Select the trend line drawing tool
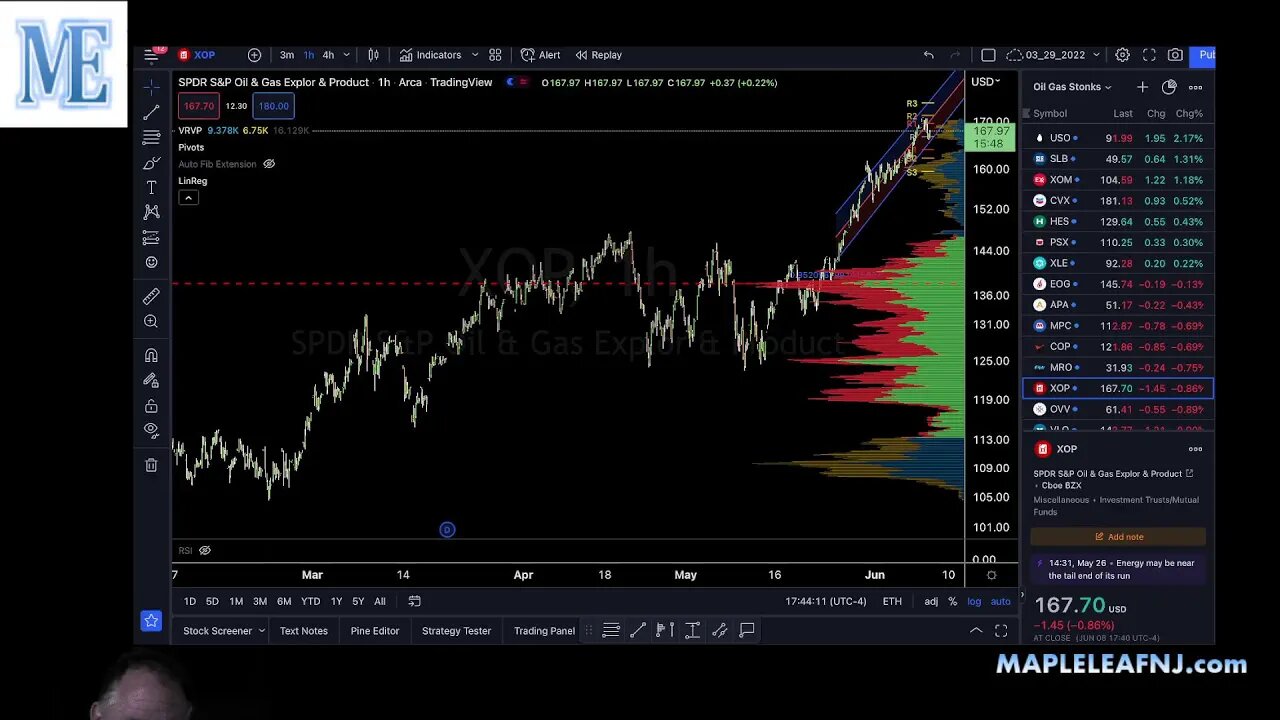This screenshot has height=720, width=1280. pos(151,112)
